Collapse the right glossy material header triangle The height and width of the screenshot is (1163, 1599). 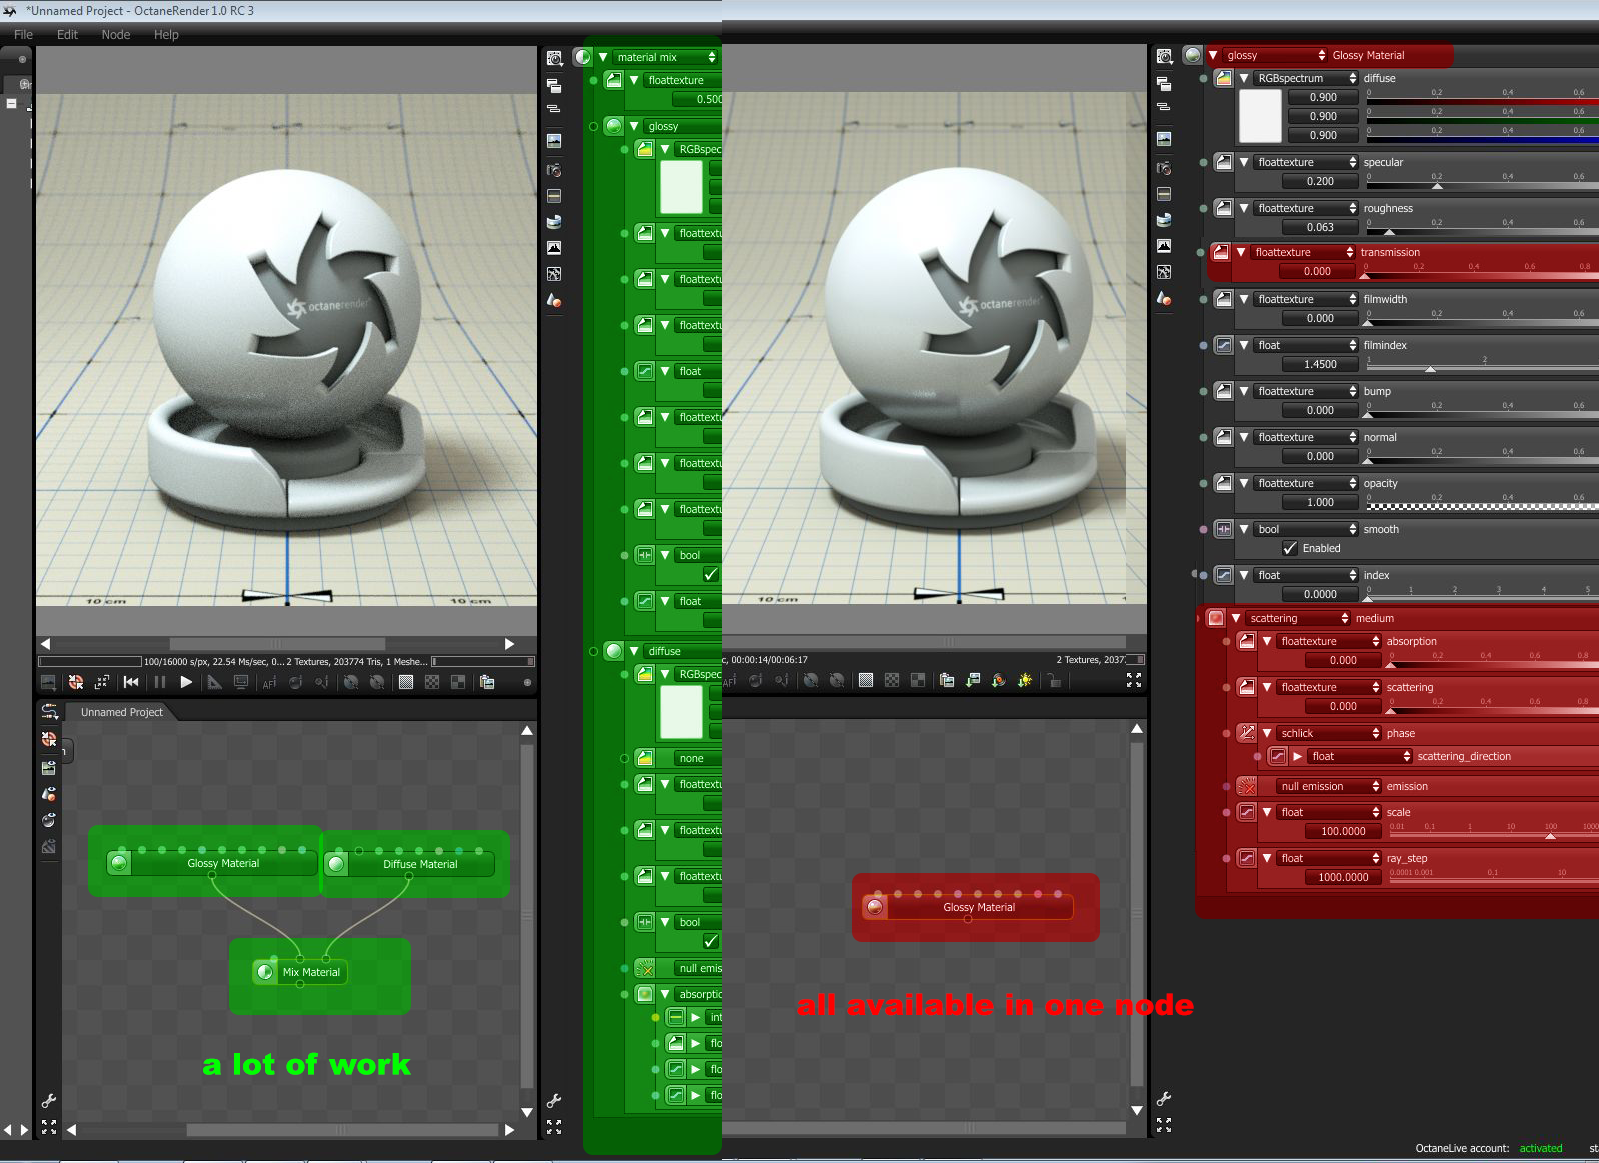(1213, 55)
